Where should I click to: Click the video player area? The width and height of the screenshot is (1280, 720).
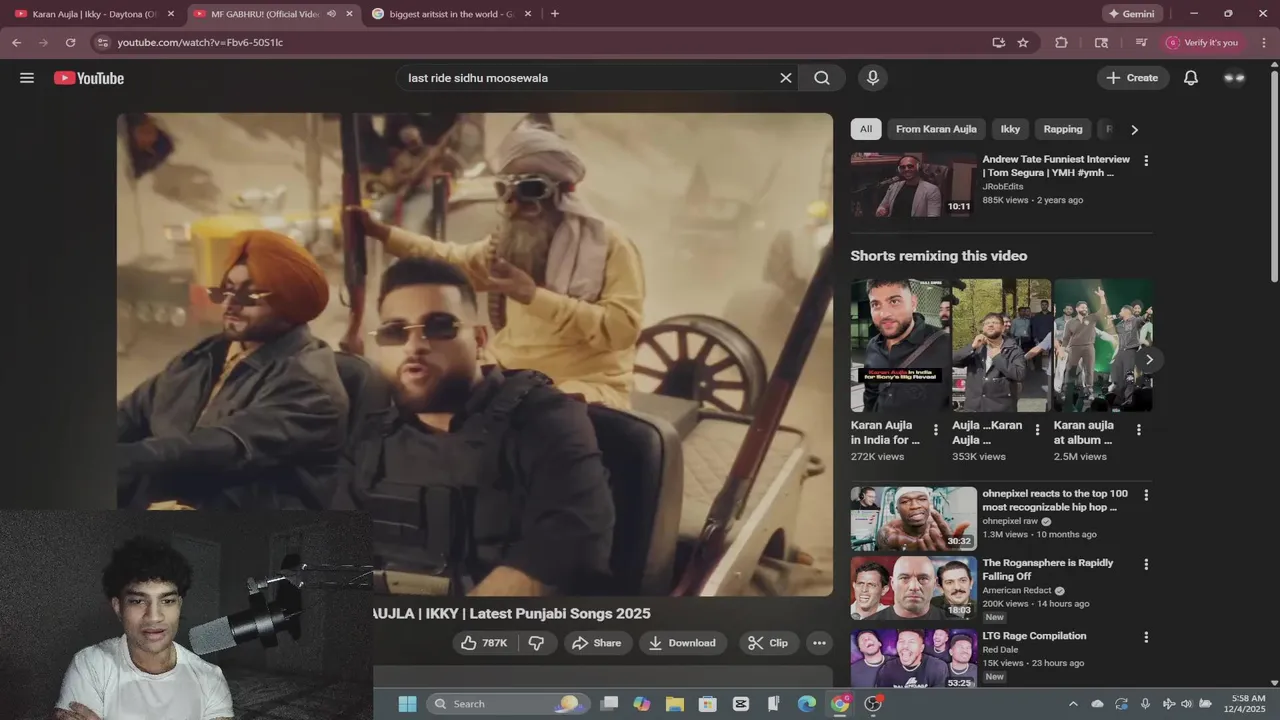(475, 354)
